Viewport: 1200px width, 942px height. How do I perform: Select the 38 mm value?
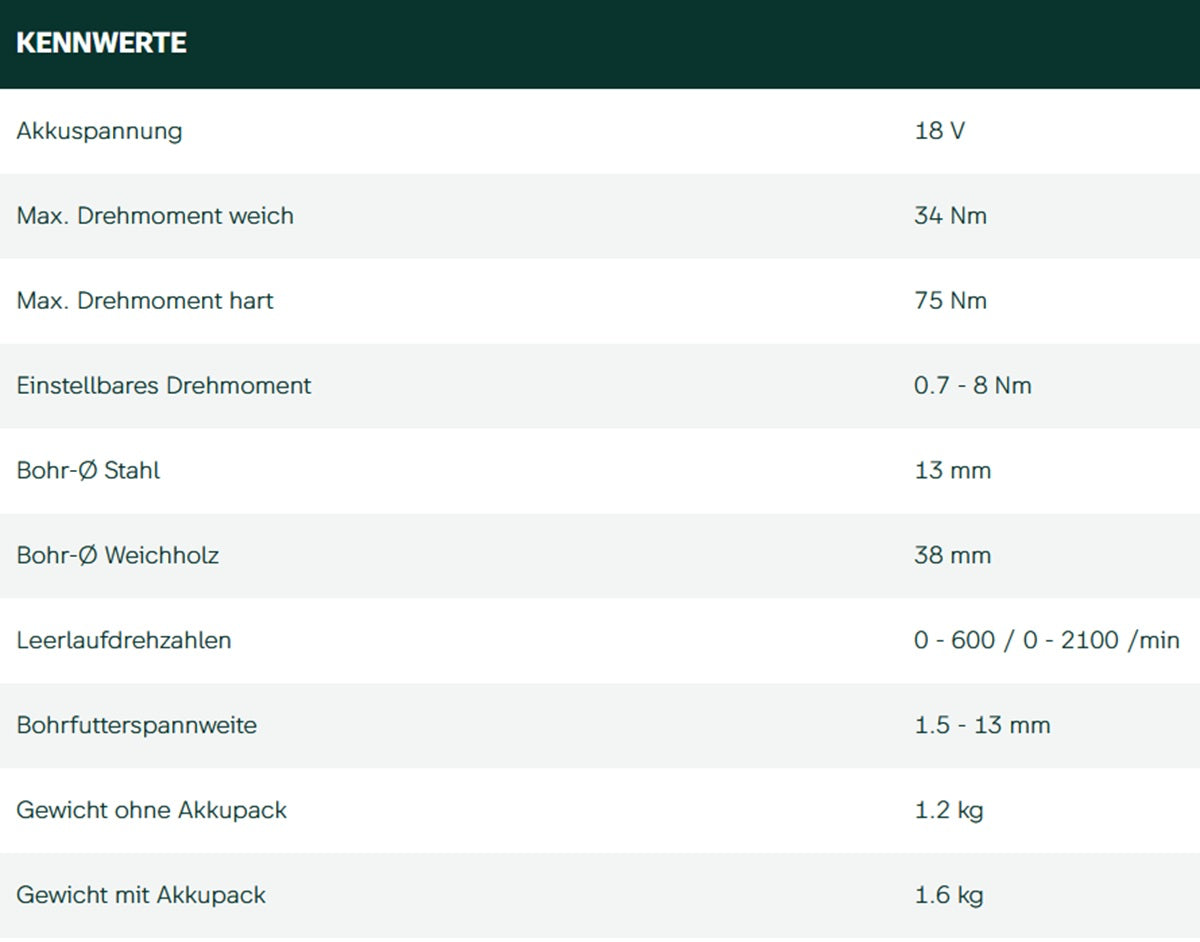pos(952,556)
